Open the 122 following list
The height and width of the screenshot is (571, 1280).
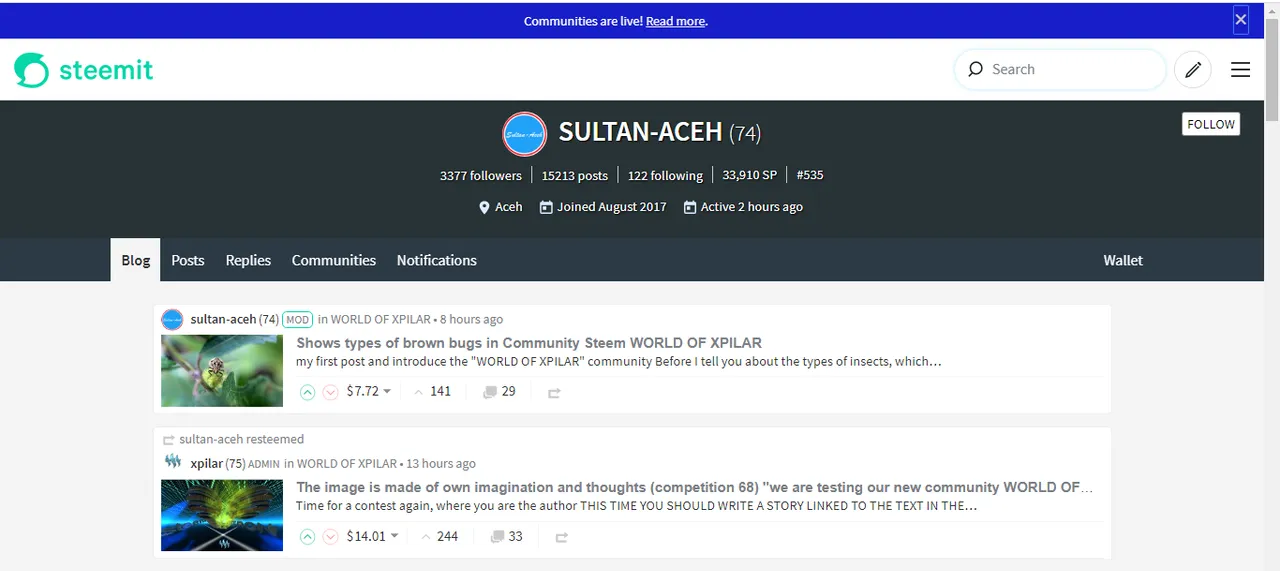click(665, 175)
